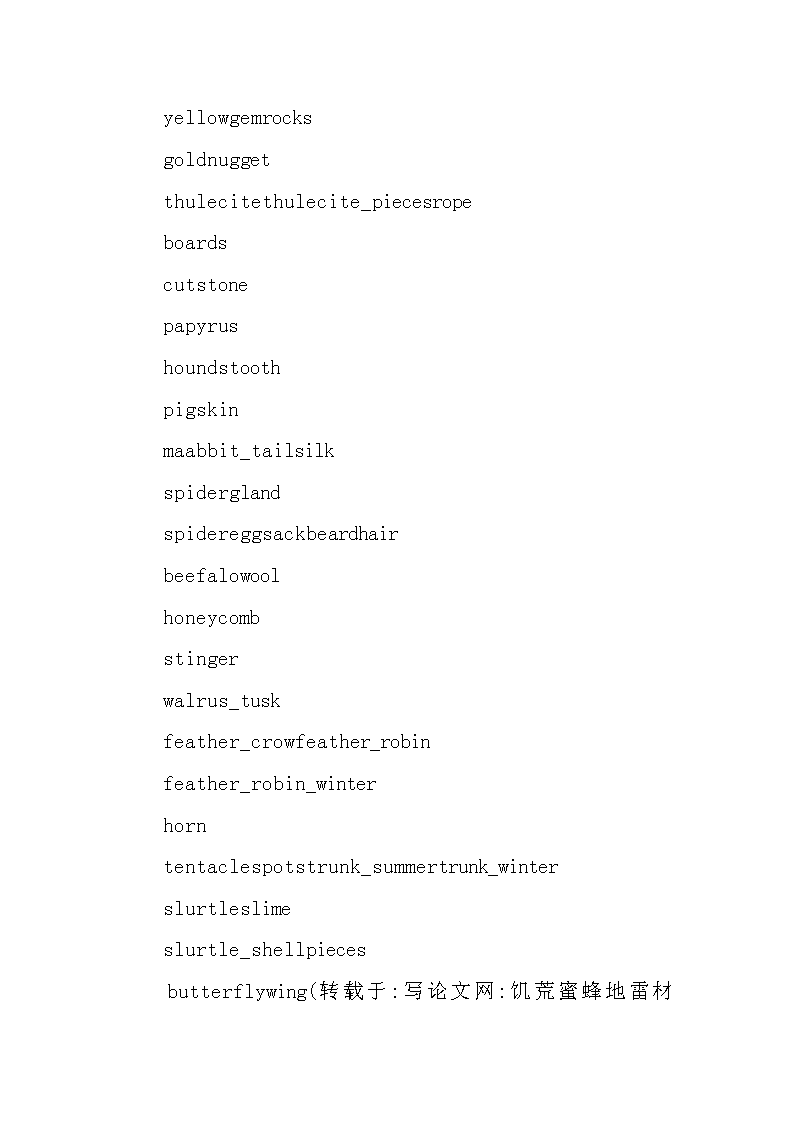Click the cutstone line
Viewport: 794px width, 1123px height.
click(x=205, y=285)
